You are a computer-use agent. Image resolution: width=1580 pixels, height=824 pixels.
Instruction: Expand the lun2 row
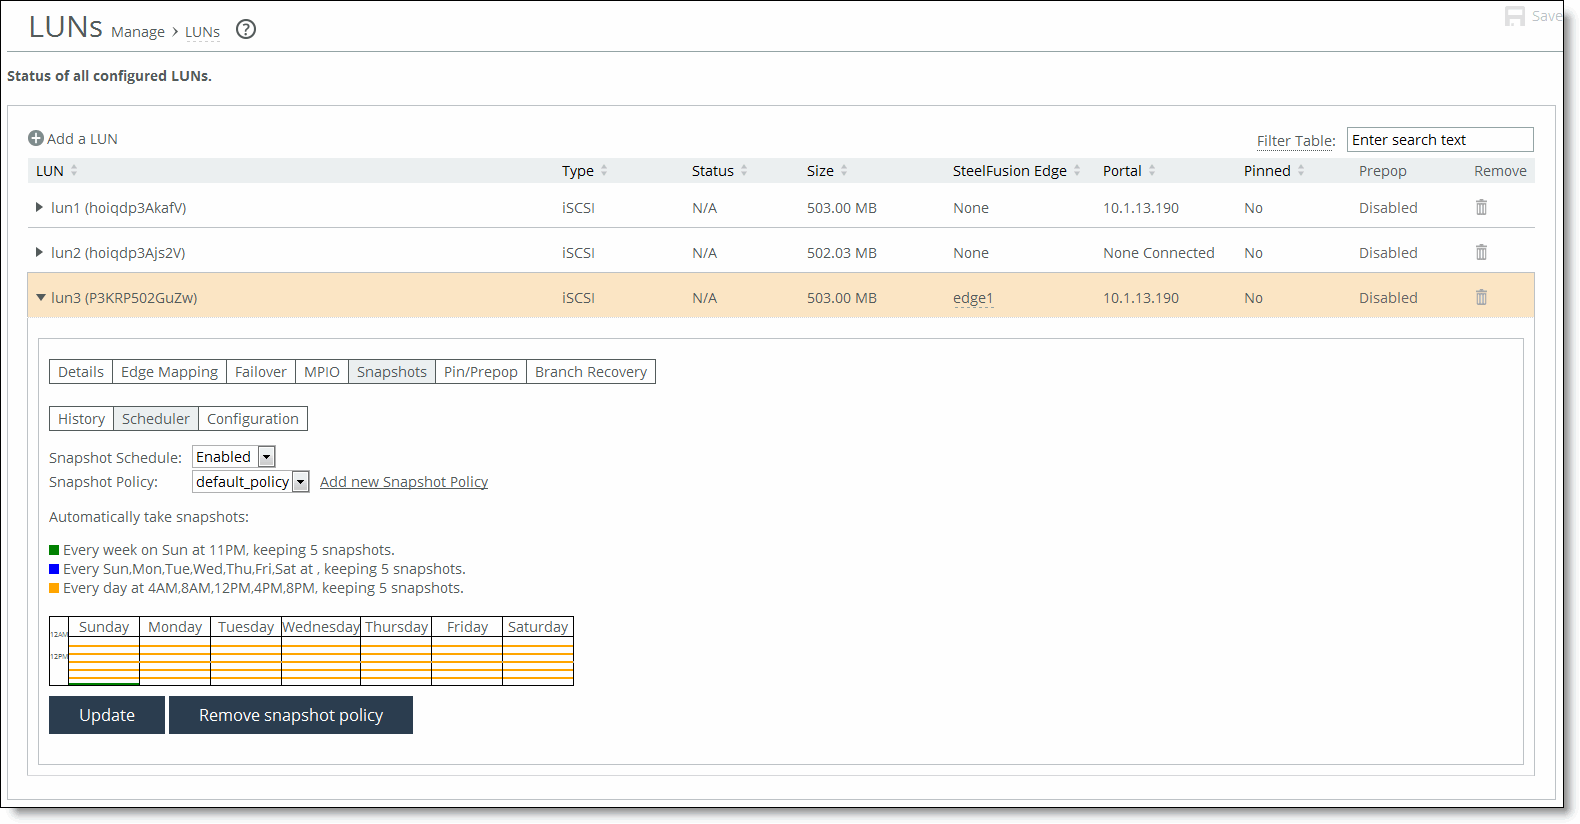tap(39, 252)
